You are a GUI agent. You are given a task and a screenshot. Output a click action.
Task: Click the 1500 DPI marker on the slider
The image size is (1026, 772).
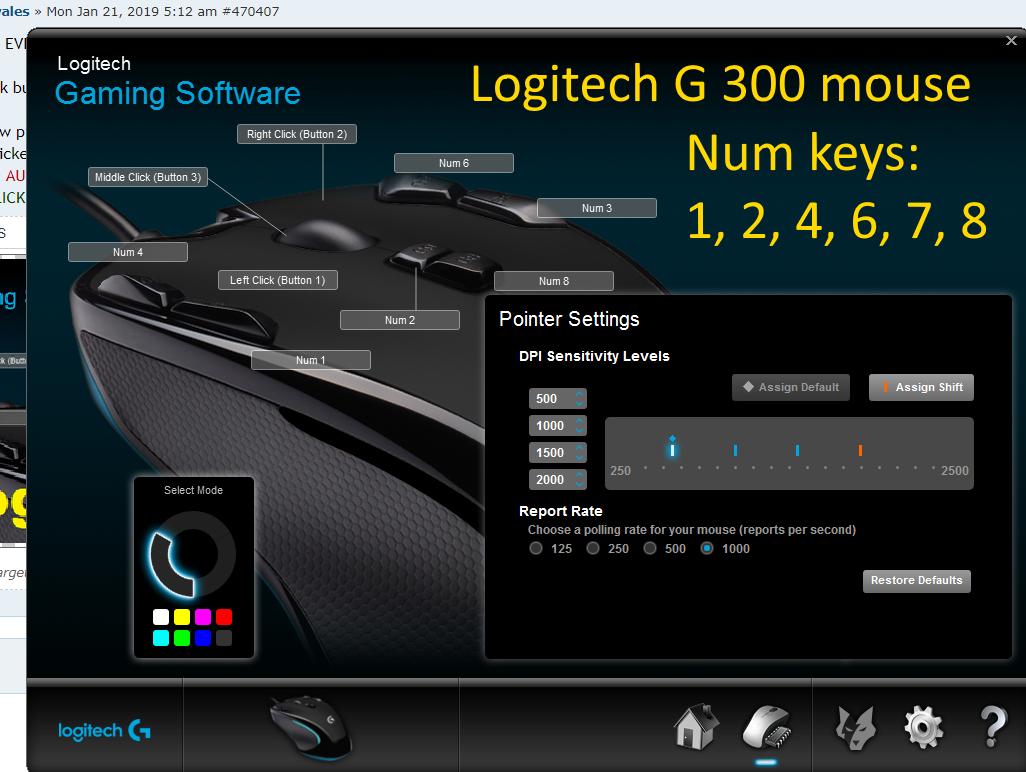(x=797, y=450)
